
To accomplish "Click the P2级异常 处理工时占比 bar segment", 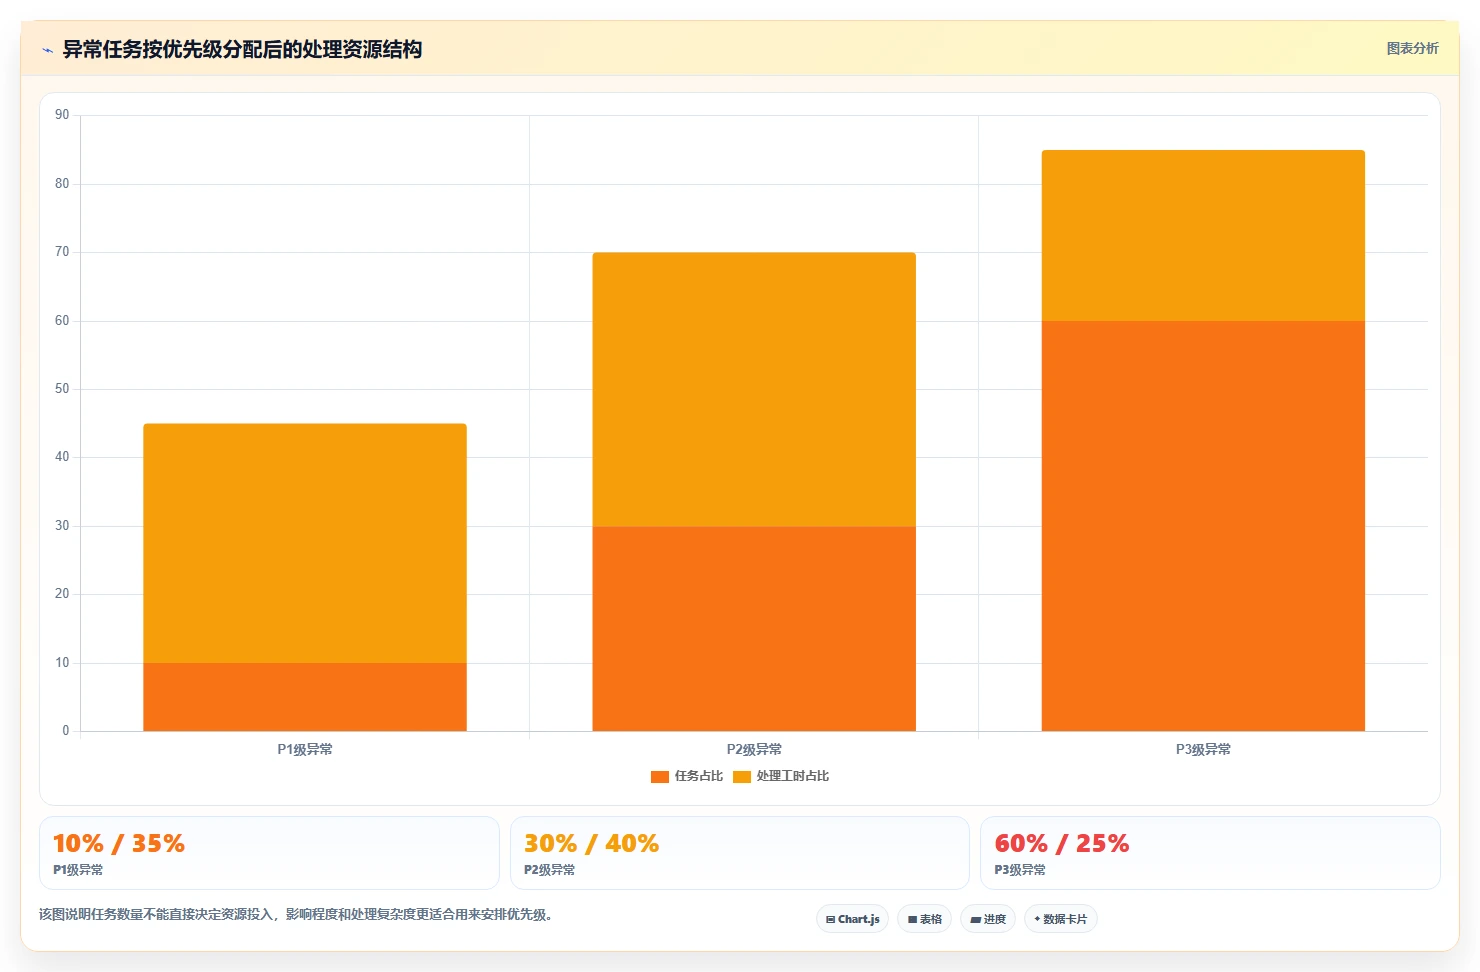I will click(754, 389).
